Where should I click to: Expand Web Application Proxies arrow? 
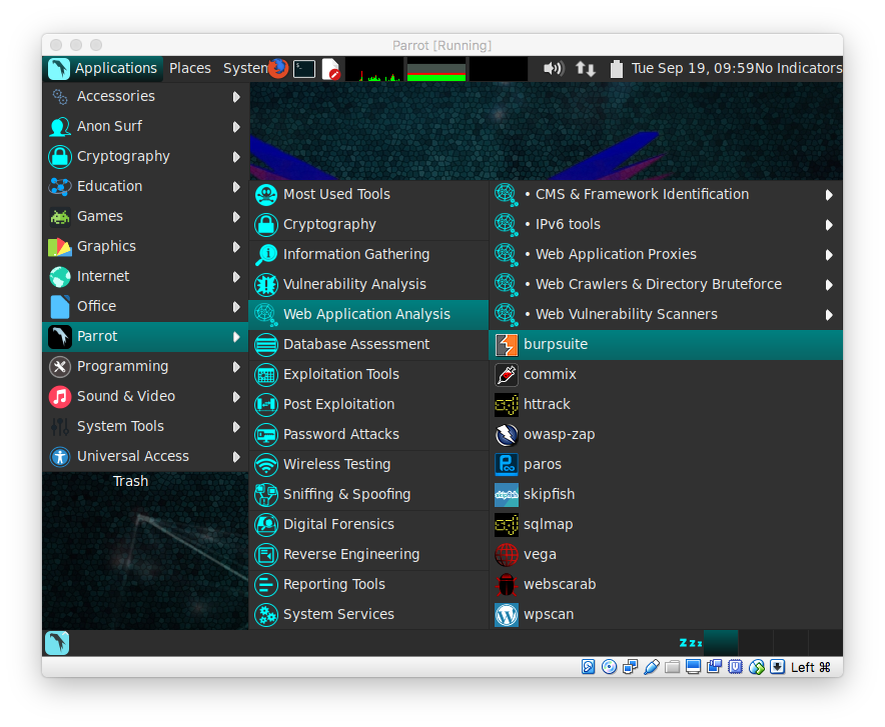click(x=829, y=255)
